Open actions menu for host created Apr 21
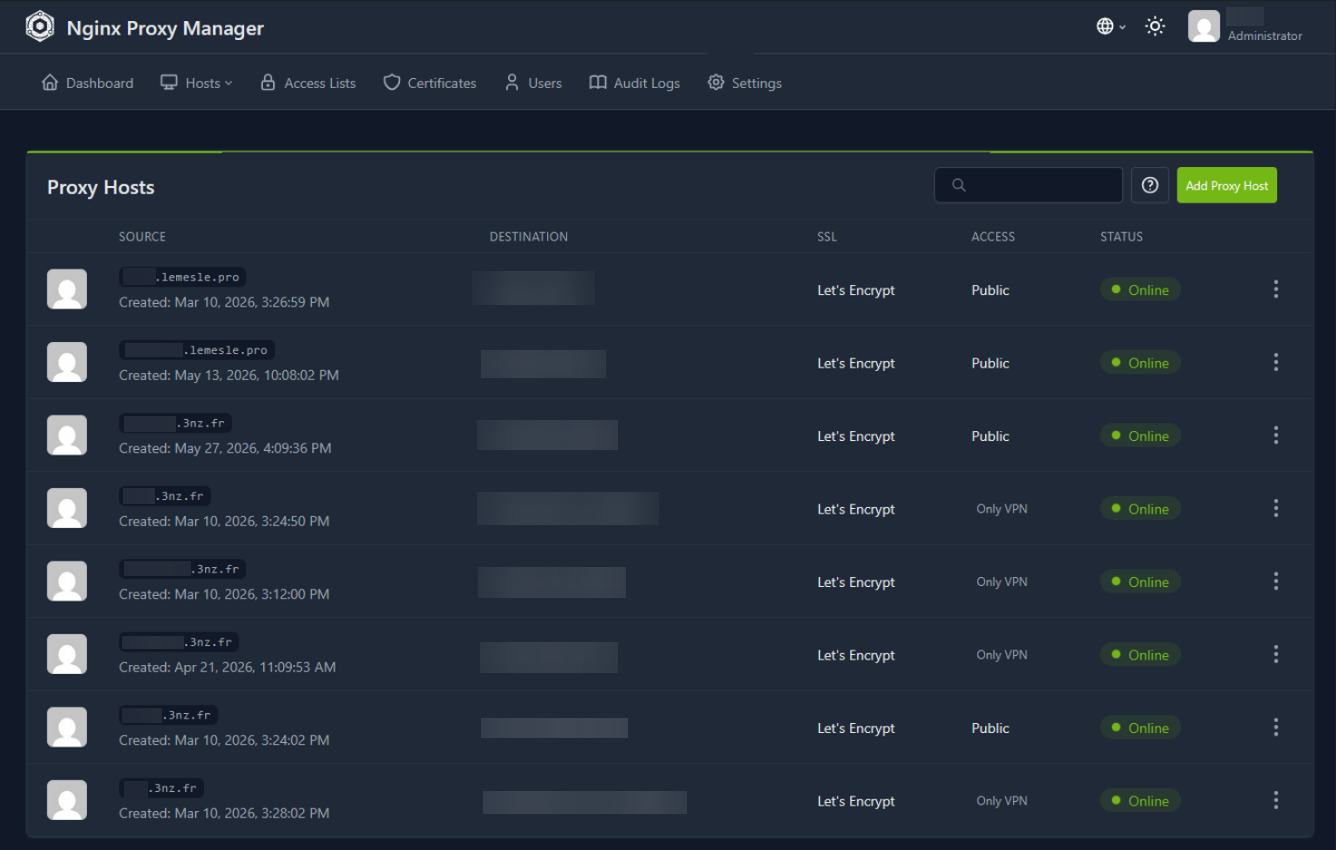The width and height of the screenshot is (1336, 850). pyautogui.click(x=1276, y=654)
